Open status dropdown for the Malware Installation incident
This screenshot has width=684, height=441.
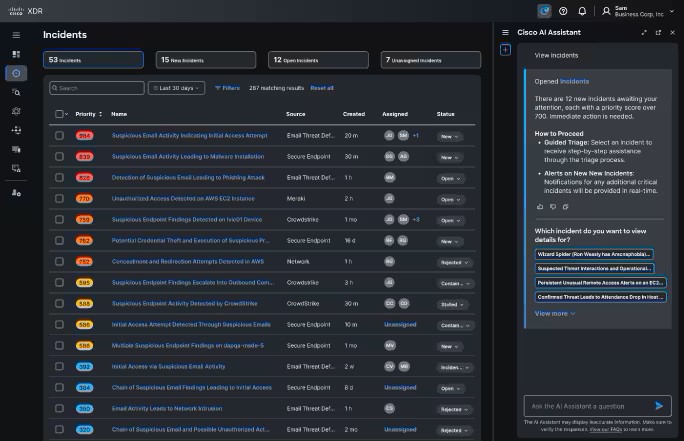point(449,157)
